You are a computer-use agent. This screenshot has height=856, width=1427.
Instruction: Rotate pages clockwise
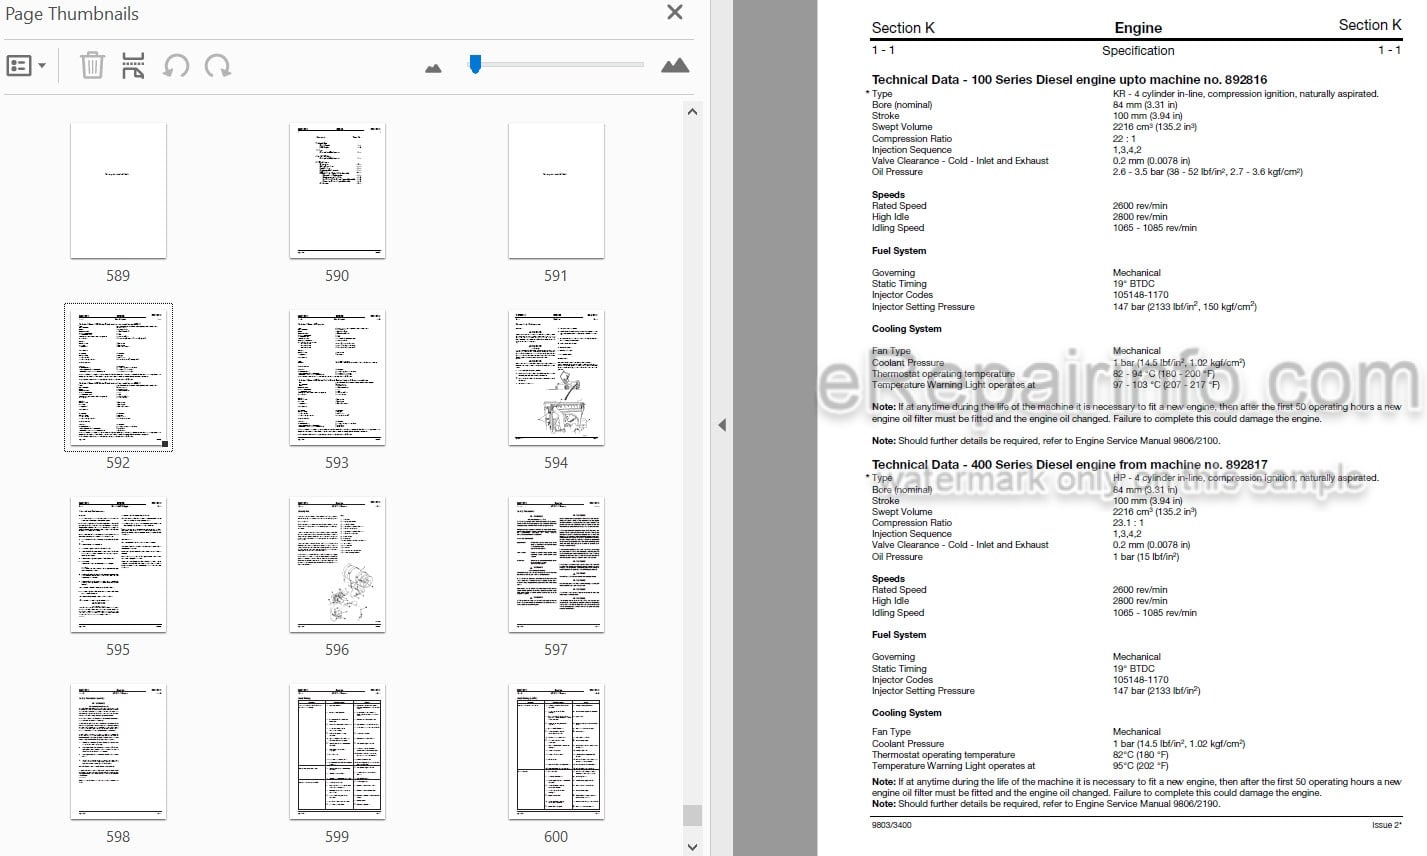[x=218, y=66]
